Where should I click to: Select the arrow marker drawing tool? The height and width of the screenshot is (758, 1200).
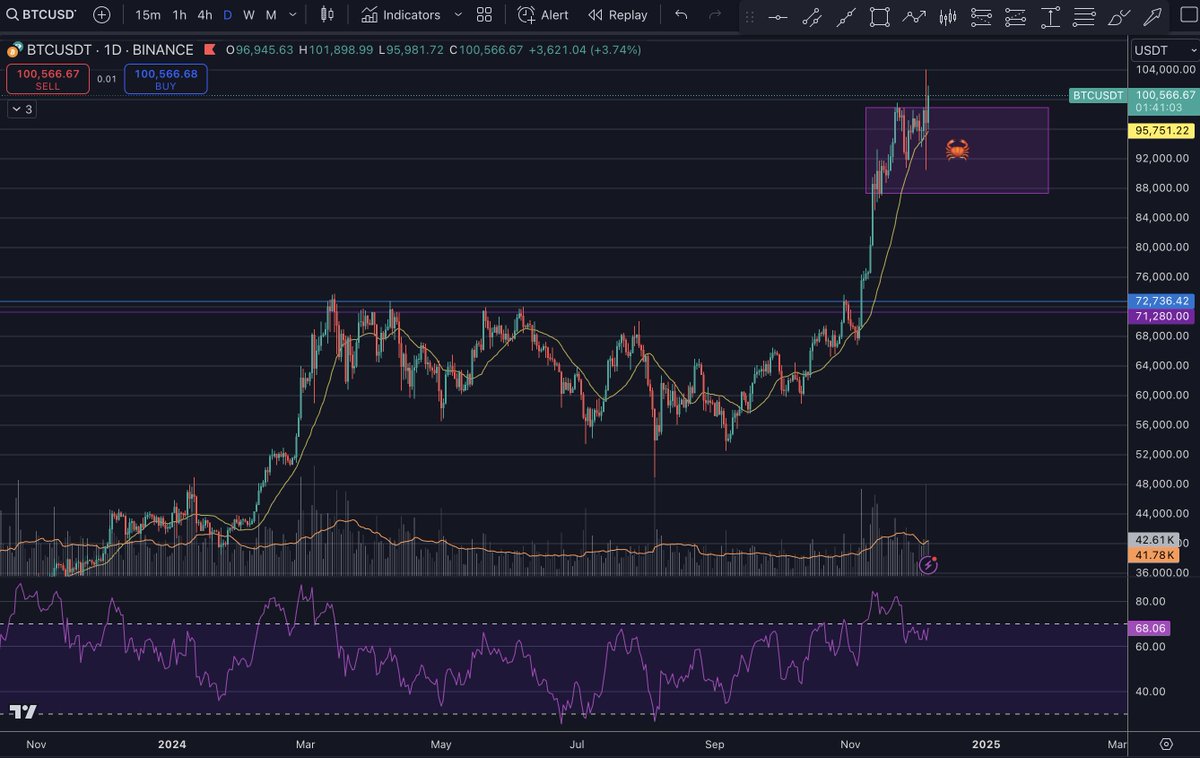click(x=1153, y=16)
